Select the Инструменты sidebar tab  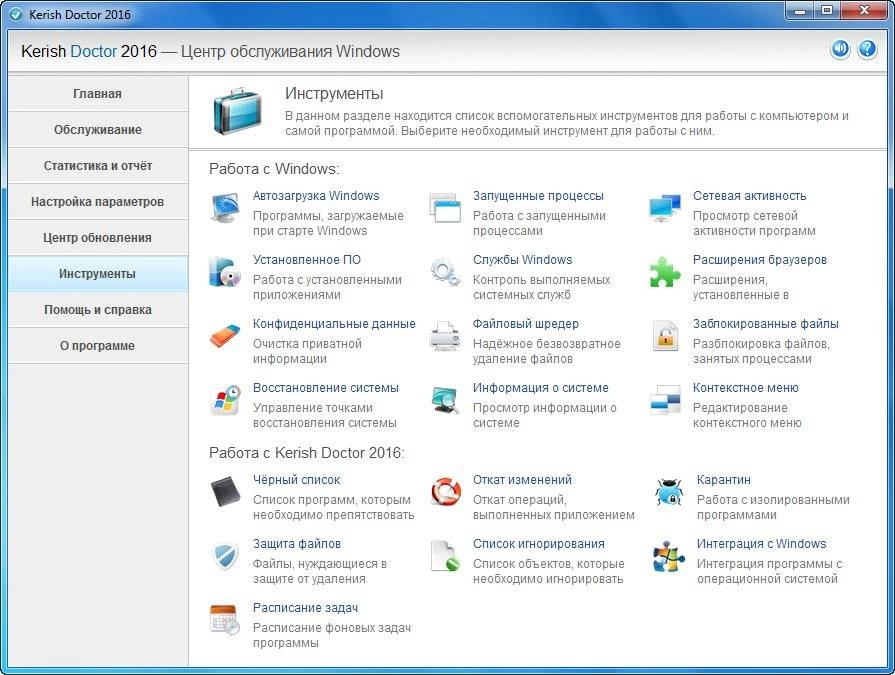pyautogui.click(x=98, y=274)
